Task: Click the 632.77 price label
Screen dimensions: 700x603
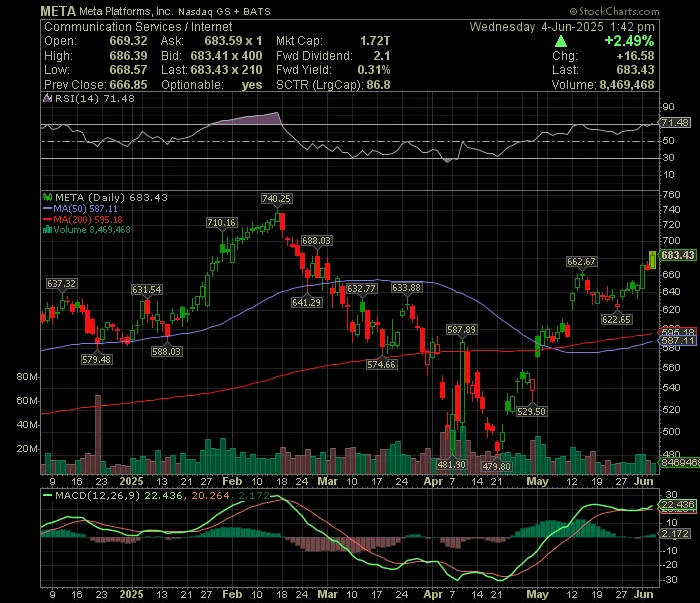Action: coord(362,288)
